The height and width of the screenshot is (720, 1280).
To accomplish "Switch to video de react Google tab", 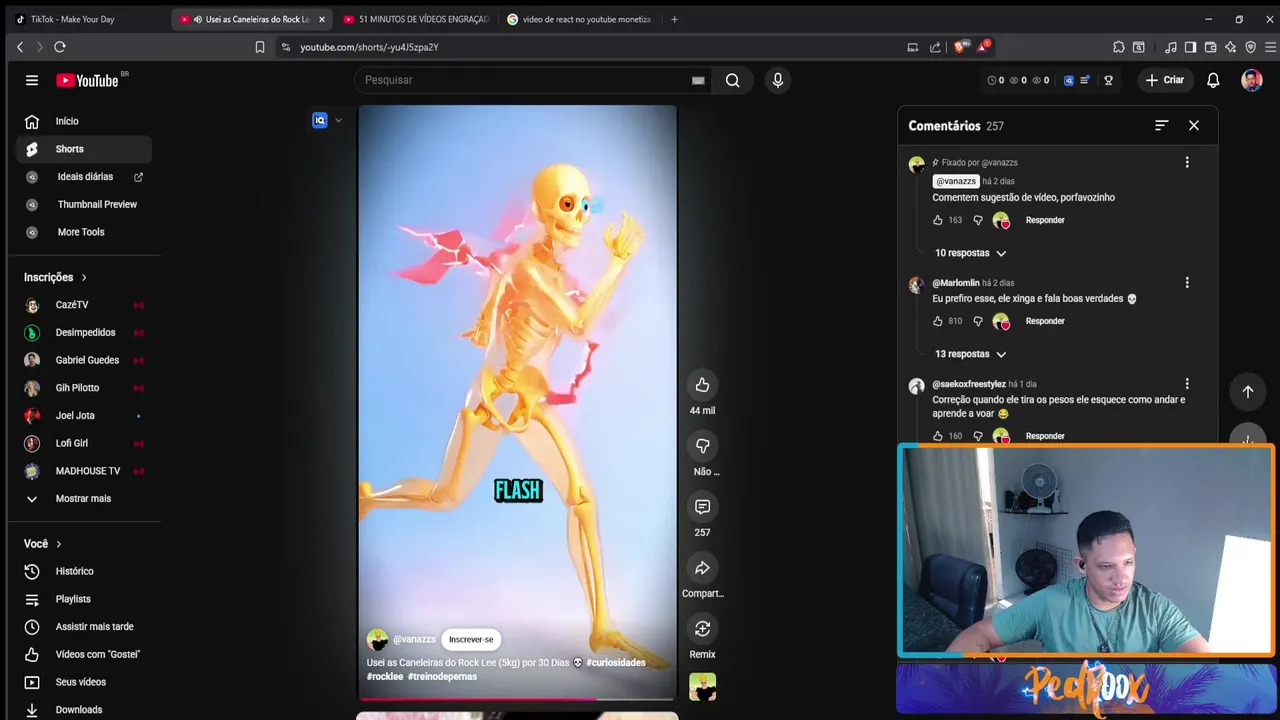I will 578,19.
